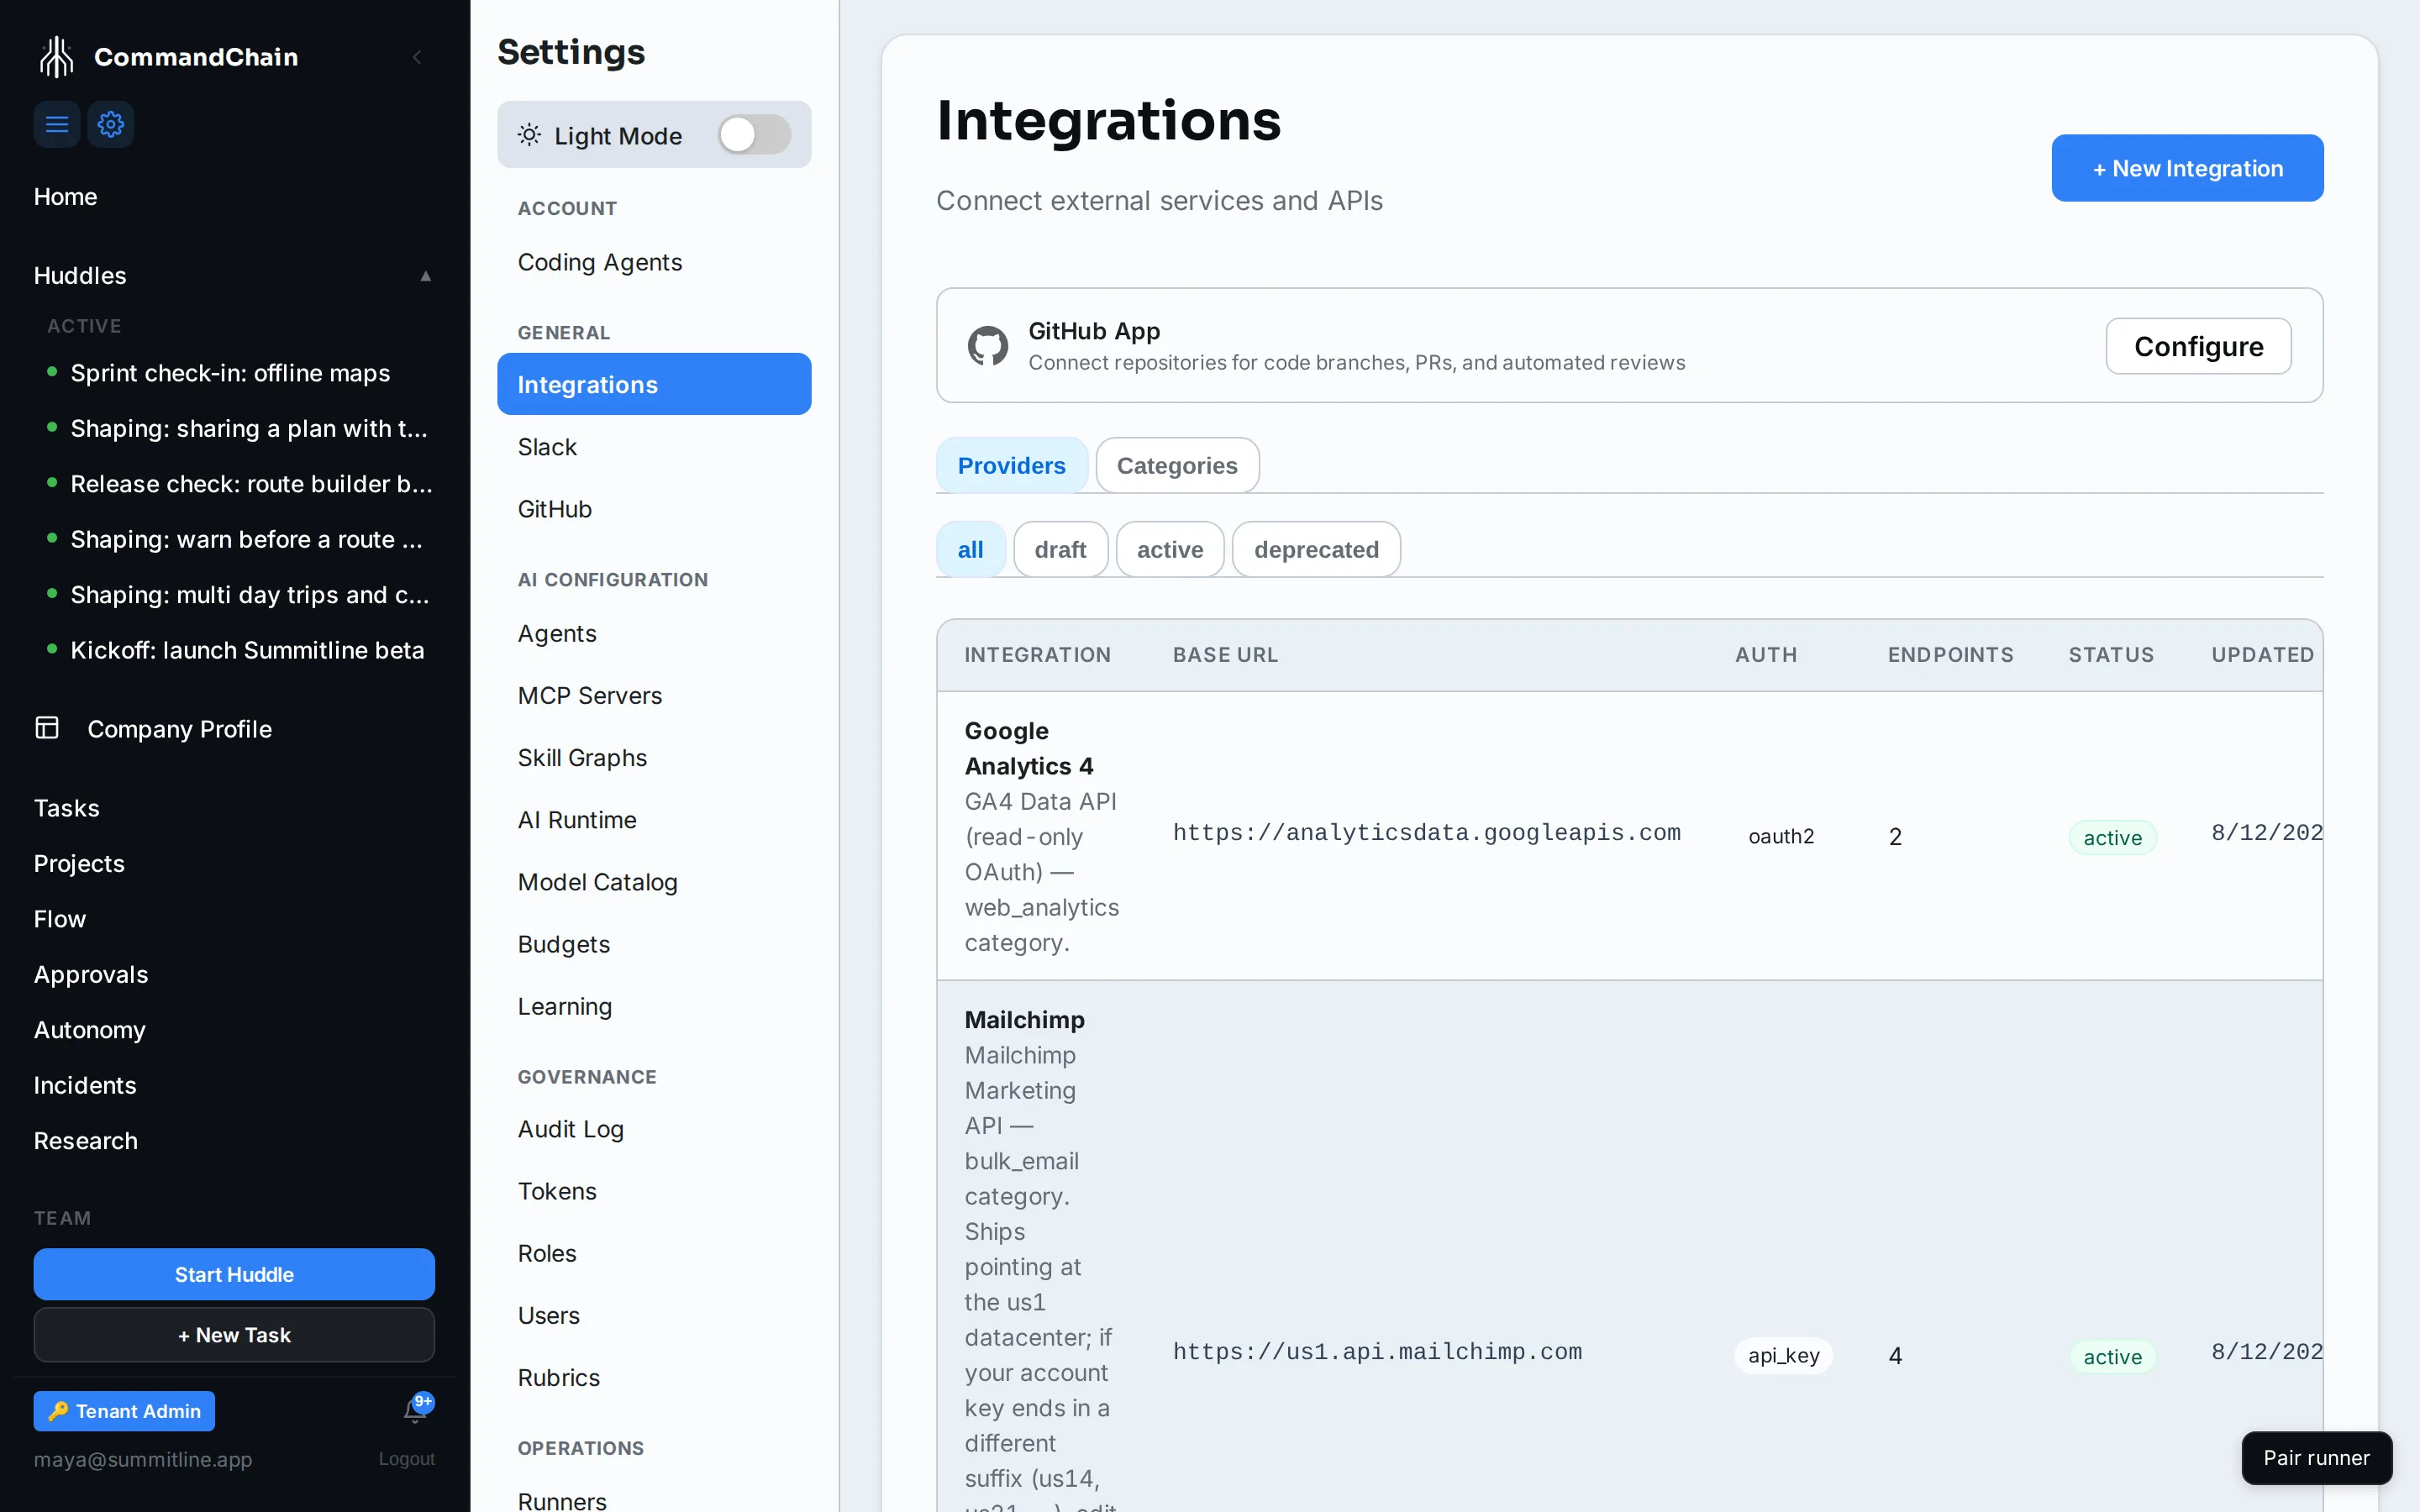Open Company Profile page
Viewport: 2420px width, 1512px height.
click(179, 729)
